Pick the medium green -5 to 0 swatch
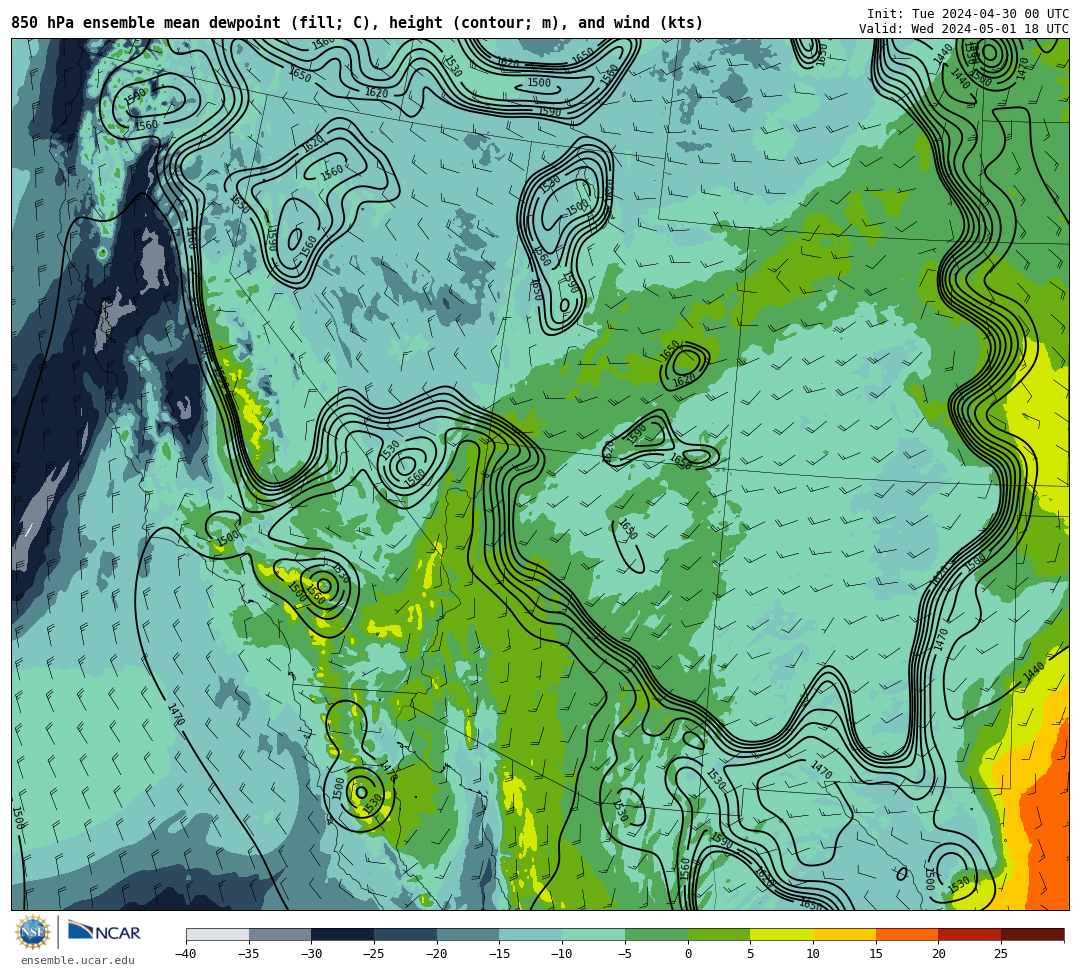This screenshot has width=1080, height=973. (656, 934)
